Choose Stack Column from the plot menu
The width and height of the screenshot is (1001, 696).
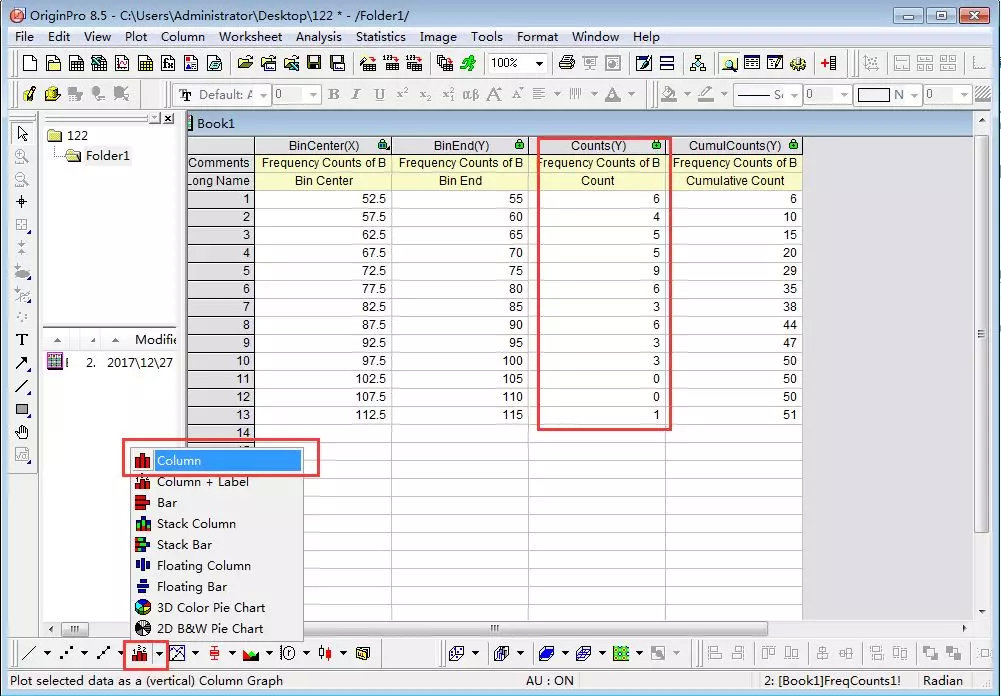click(x=196, y=524)
